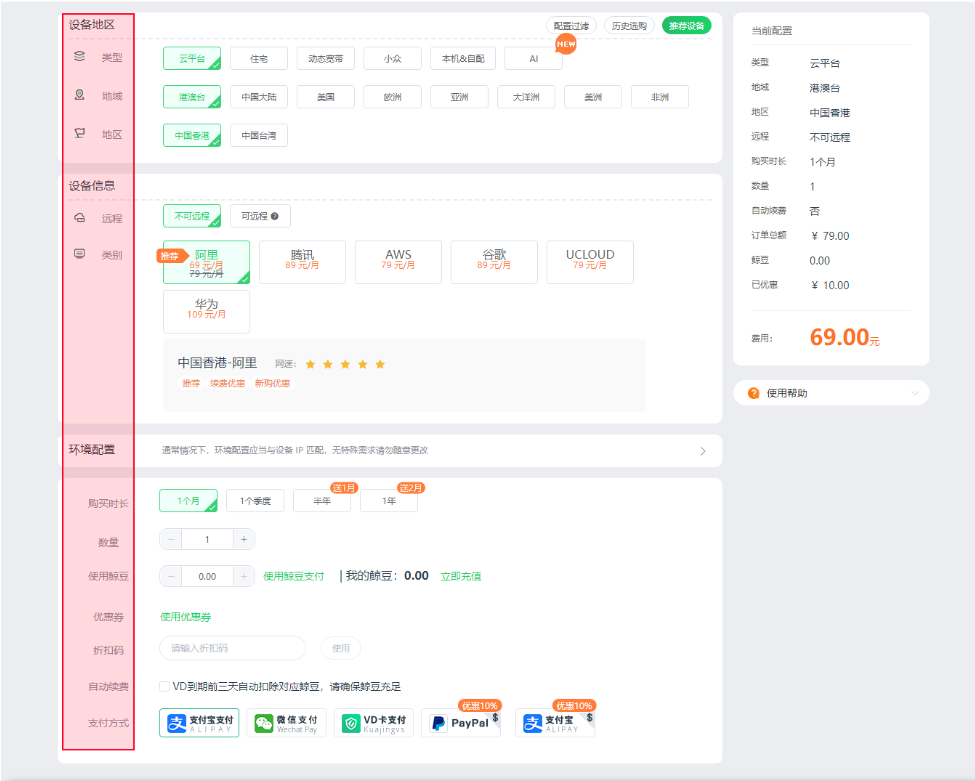Viewport: 975px width, 781px height.
Task: Select the 本机&自配 device type
Action: click(463, 58)
